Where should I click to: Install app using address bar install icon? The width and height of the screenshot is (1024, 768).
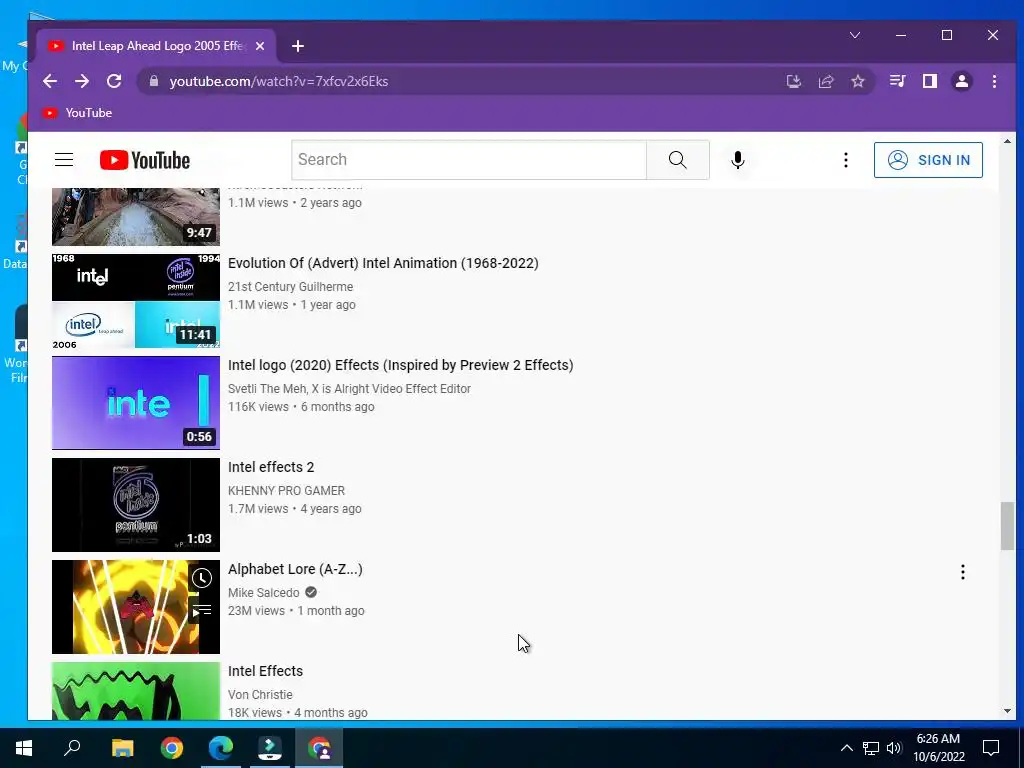point(793,82)
